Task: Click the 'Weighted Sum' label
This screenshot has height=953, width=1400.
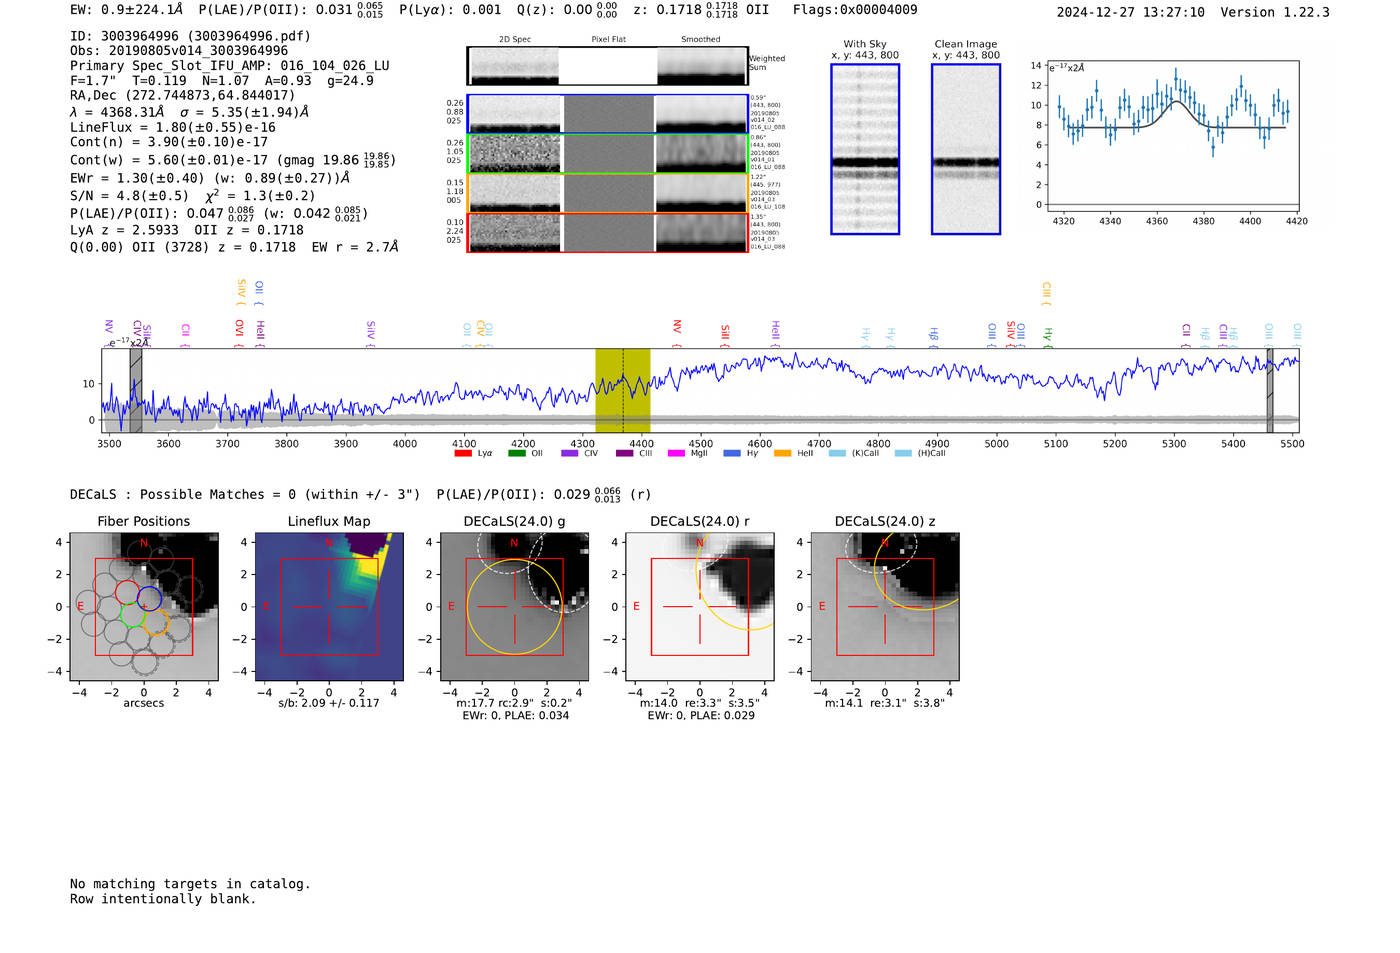Action: 767,63
